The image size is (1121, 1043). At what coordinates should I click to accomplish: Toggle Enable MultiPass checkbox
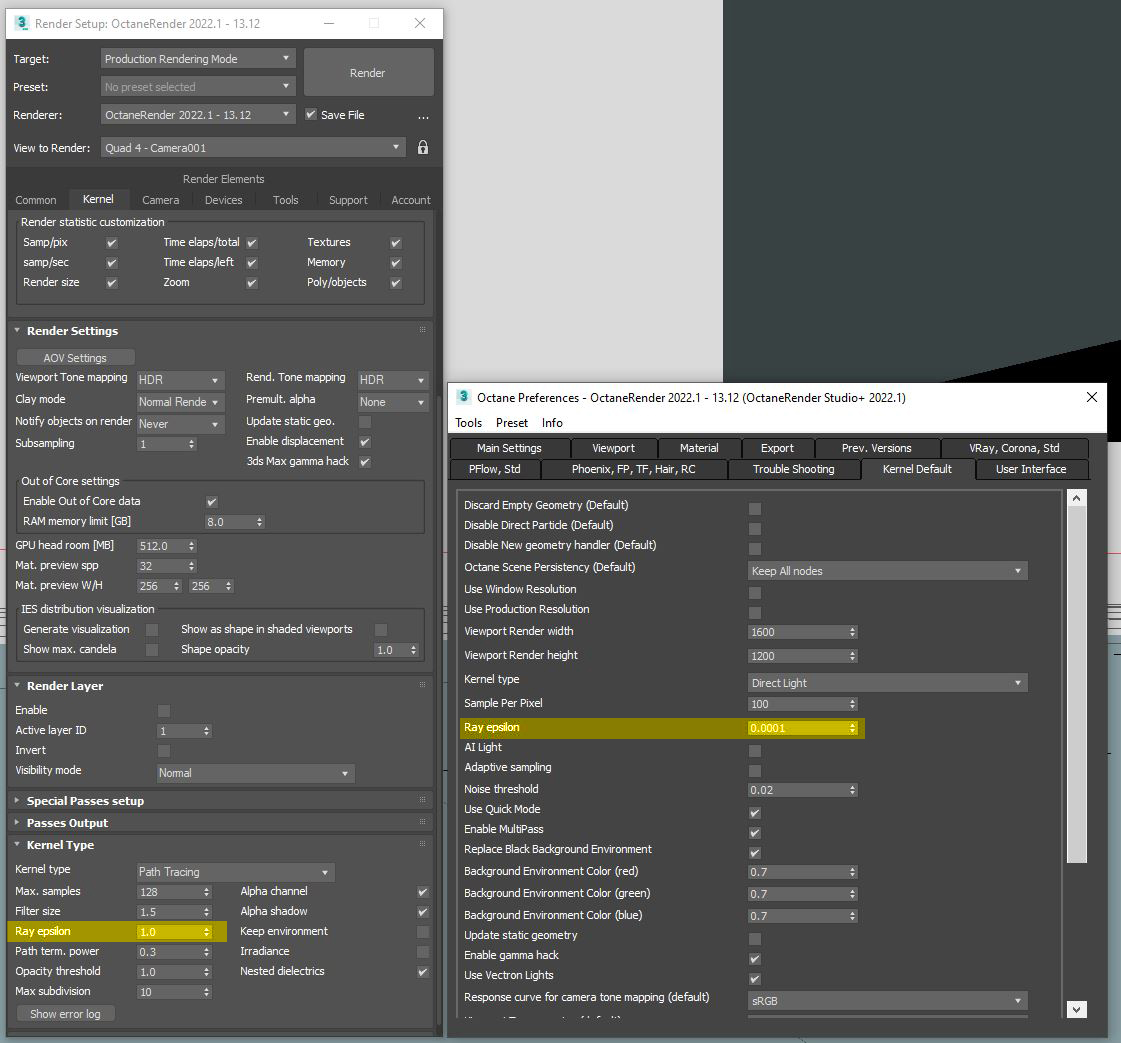pyautogui.click(x=755, y=833)
